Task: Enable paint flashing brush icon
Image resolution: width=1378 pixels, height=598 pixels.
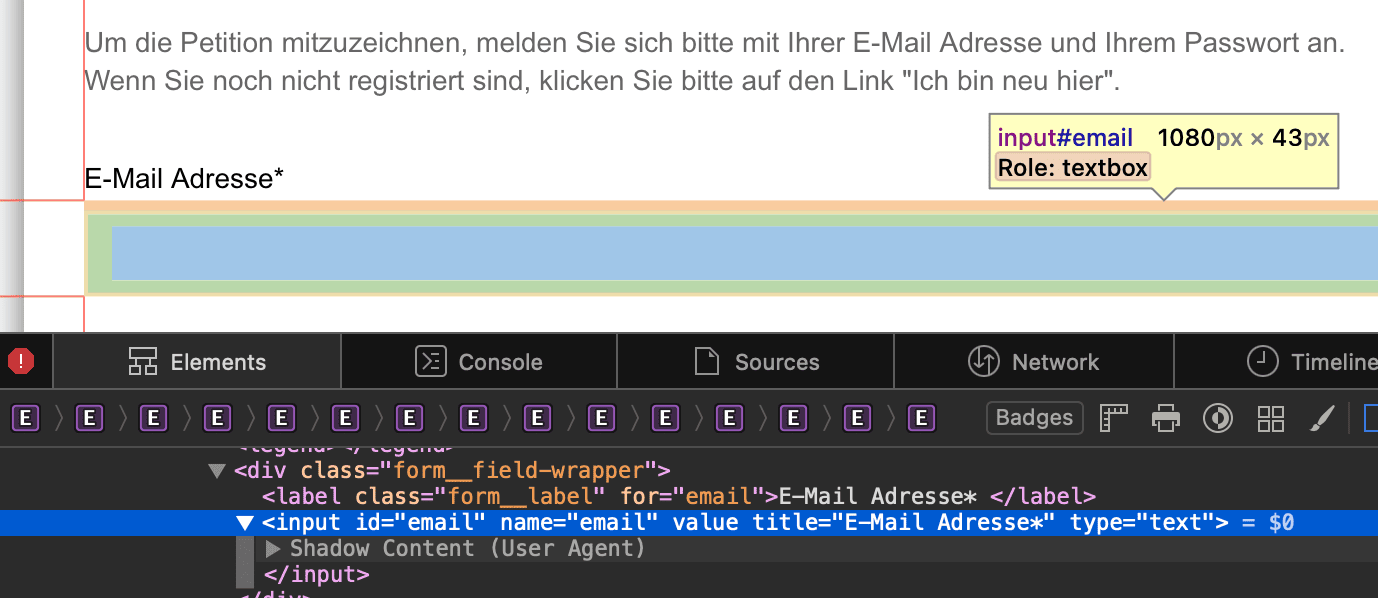Action: 1322,418
